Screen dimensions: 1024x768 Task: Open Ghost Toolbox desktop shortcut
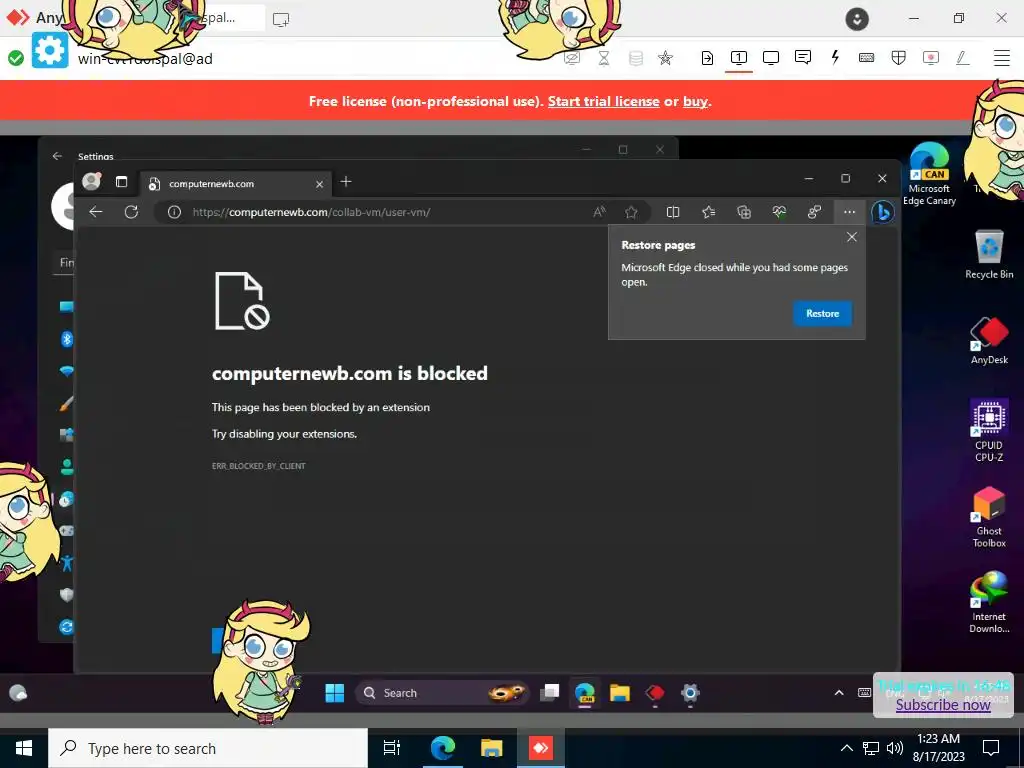pyautogui.click(x=989, y=517)
